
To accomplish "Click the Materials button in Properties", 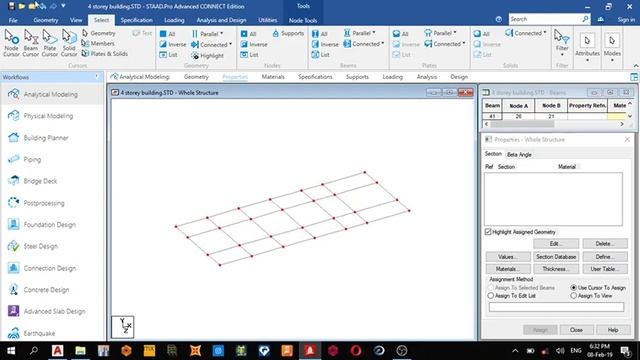I will (508, 269).
